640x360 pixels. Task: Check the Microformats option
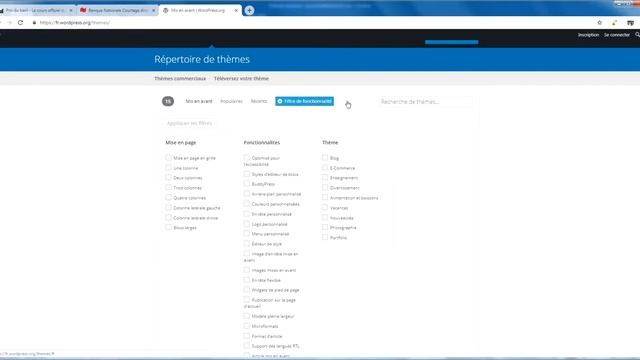247,326
